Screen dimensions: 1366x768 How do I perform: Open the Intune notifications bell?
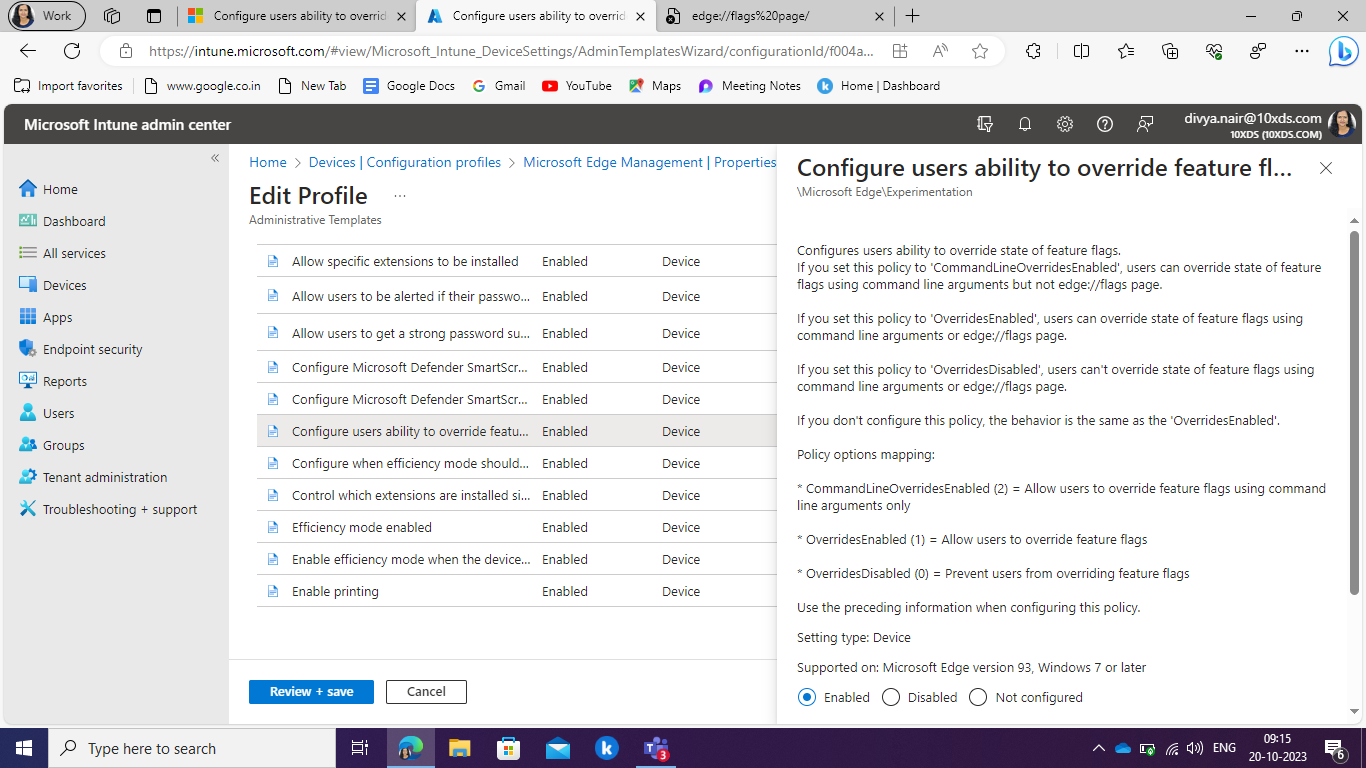point(1025,124)
